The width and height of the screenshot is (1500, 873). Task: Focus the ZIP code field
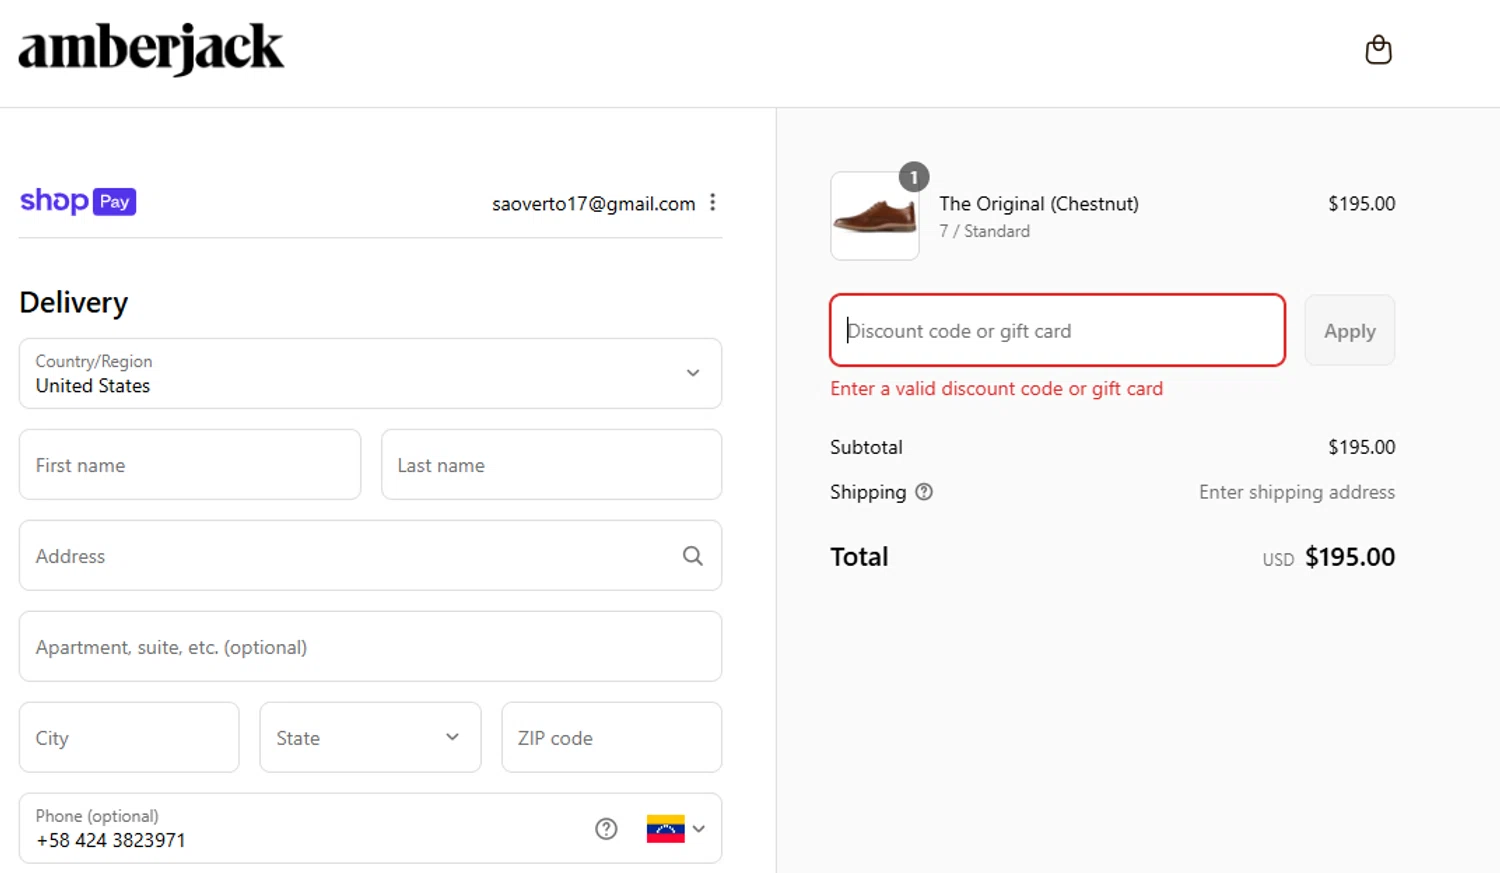[611, 737]
